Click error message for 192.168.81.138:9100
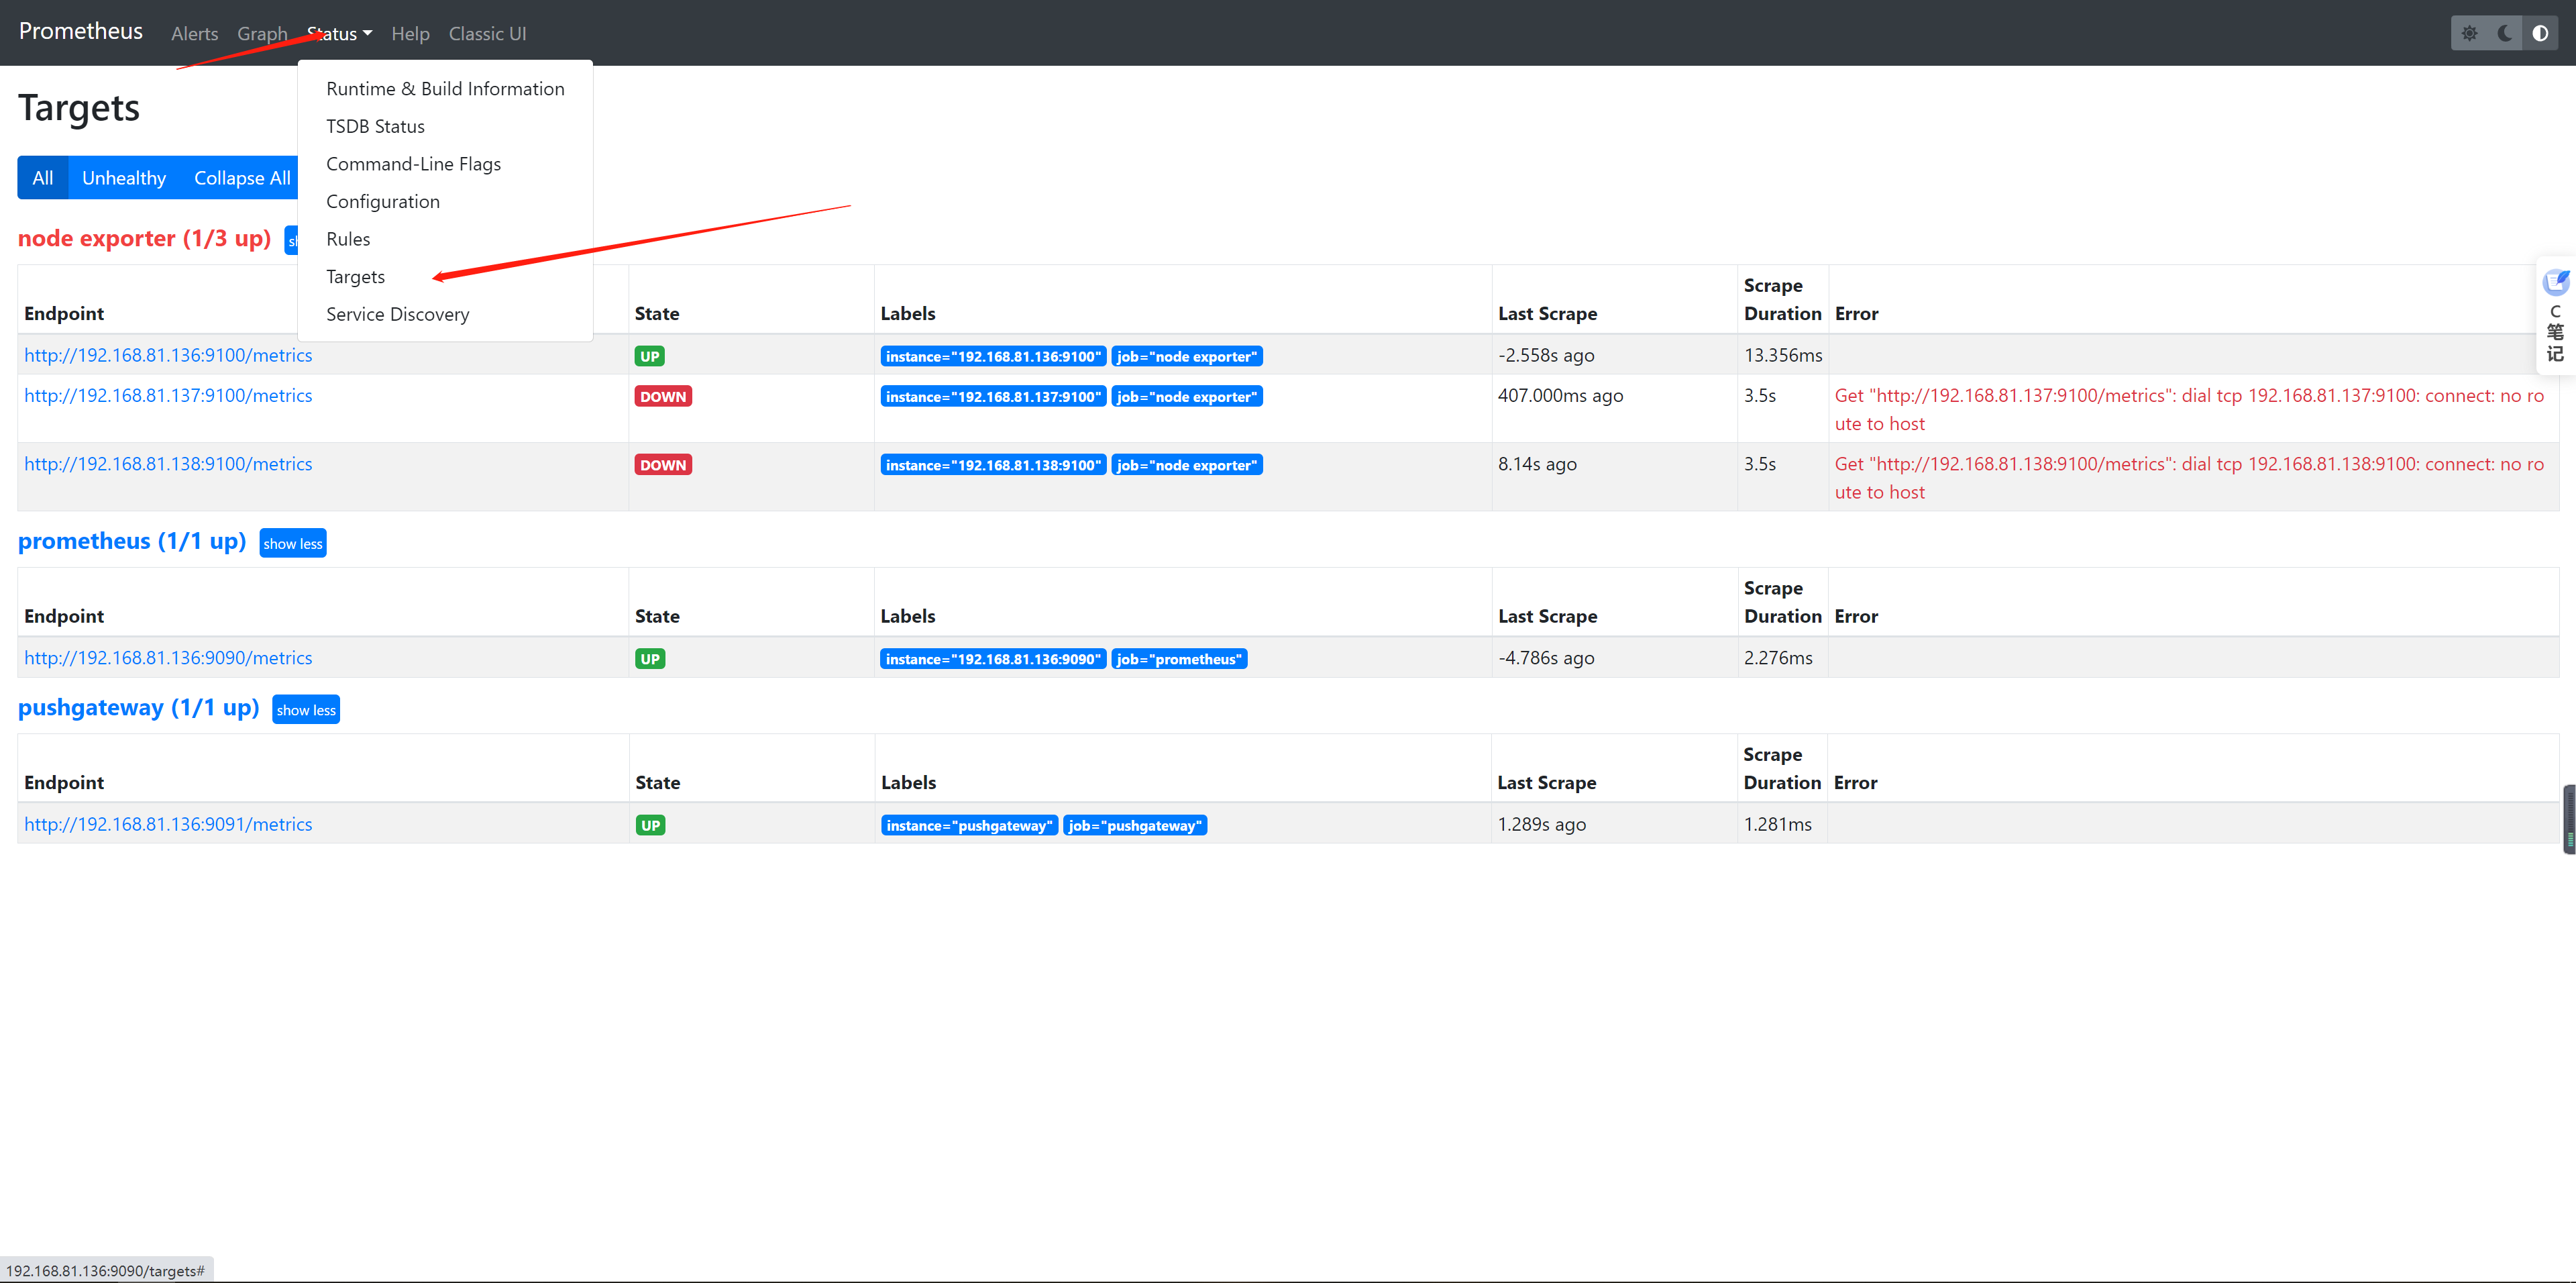This screenshot has height=1283, width=2576. pyautogui.click(x=2189, y=478)
